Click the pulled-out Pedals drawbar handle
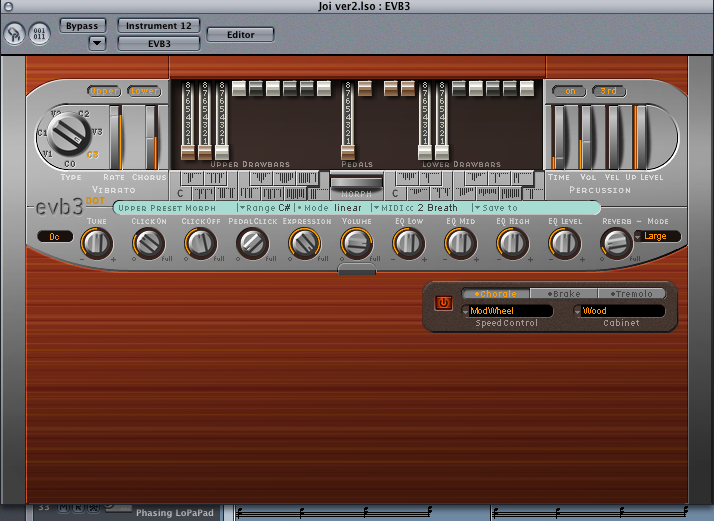The image size is (714, 521). pos(348,151)
